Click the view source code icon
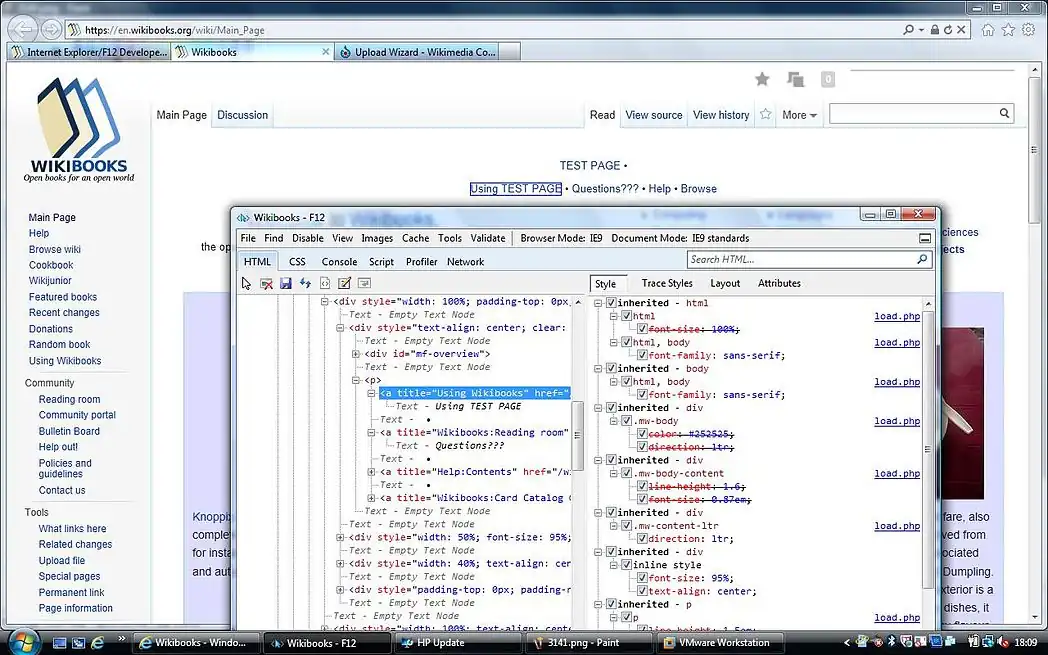Image resolution: width=1048 pixels, height=655 pixels. click(325, 285)
